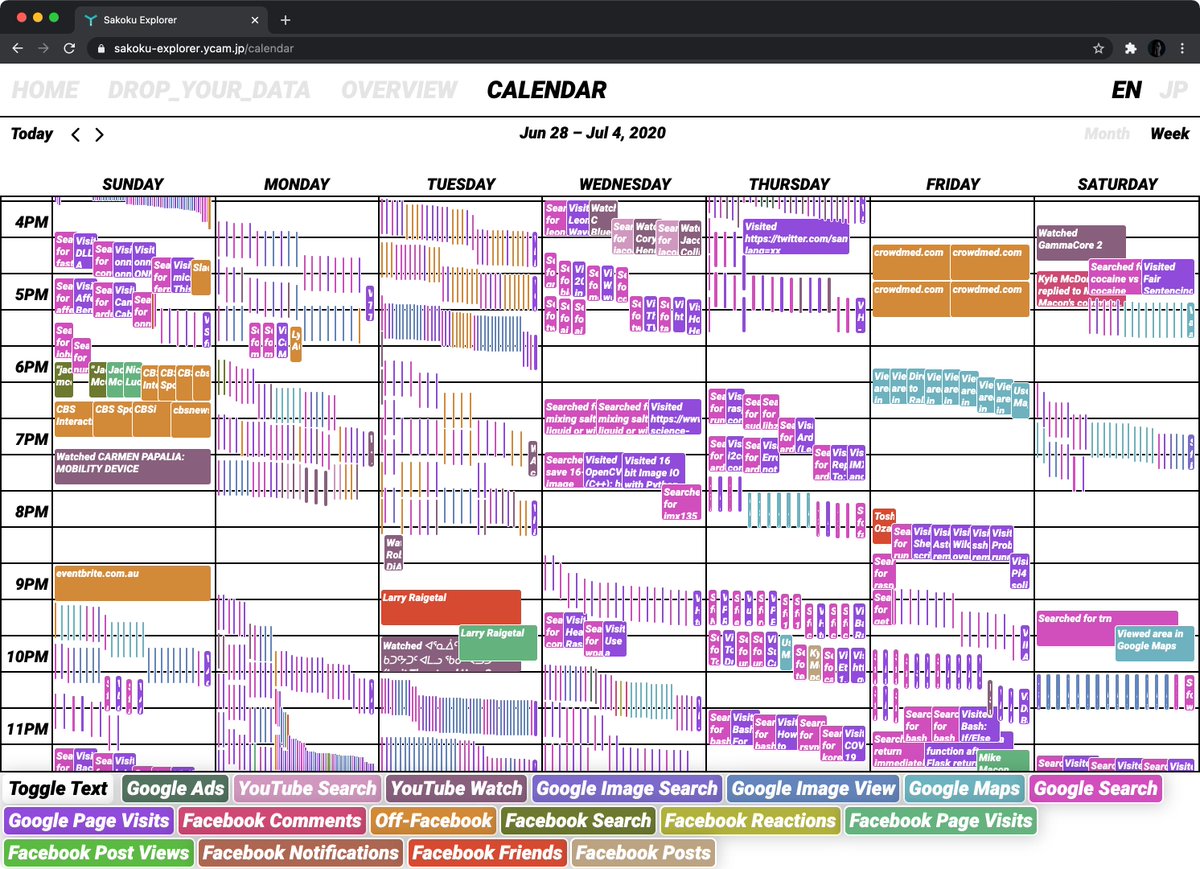
Task: Open the CBS Interactive event on Sunday
Action: click(73, 419)
